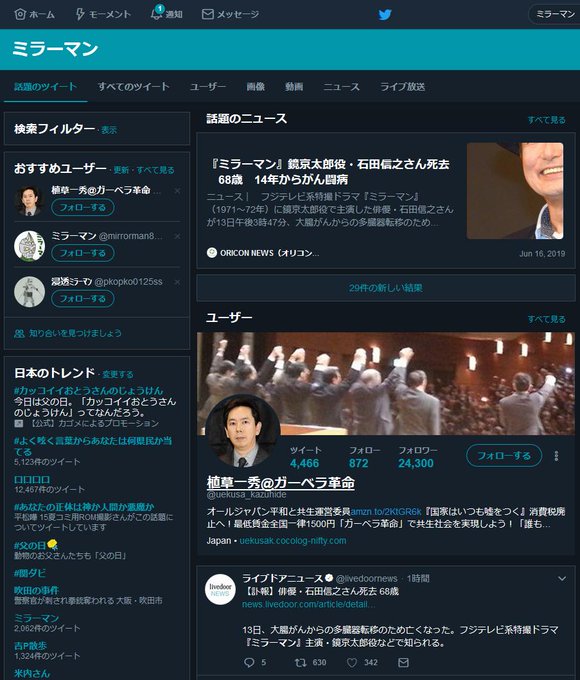This screenshot has width=580, height=680.
Task: Follow ミラーマン @mirrorman8 account
Action: [82, 253]
